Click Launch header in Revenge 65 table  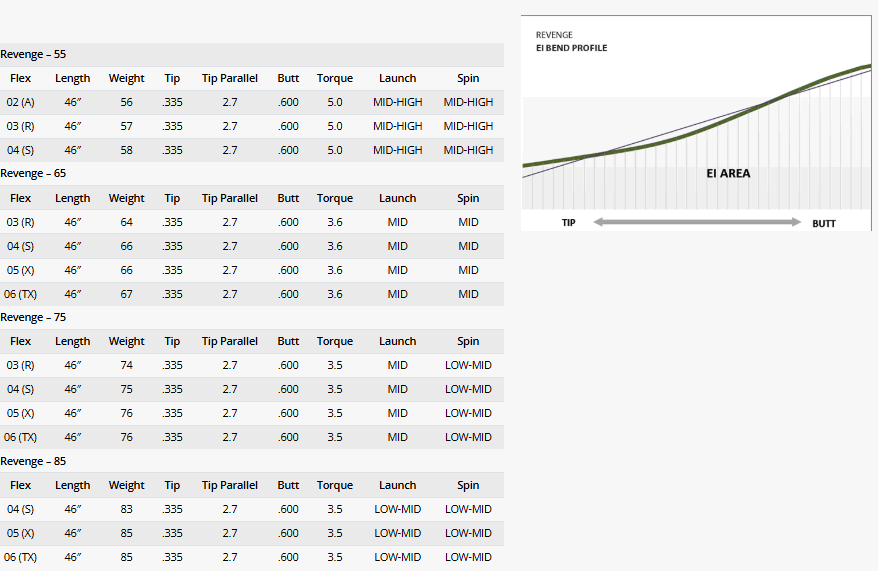(398, 198)
